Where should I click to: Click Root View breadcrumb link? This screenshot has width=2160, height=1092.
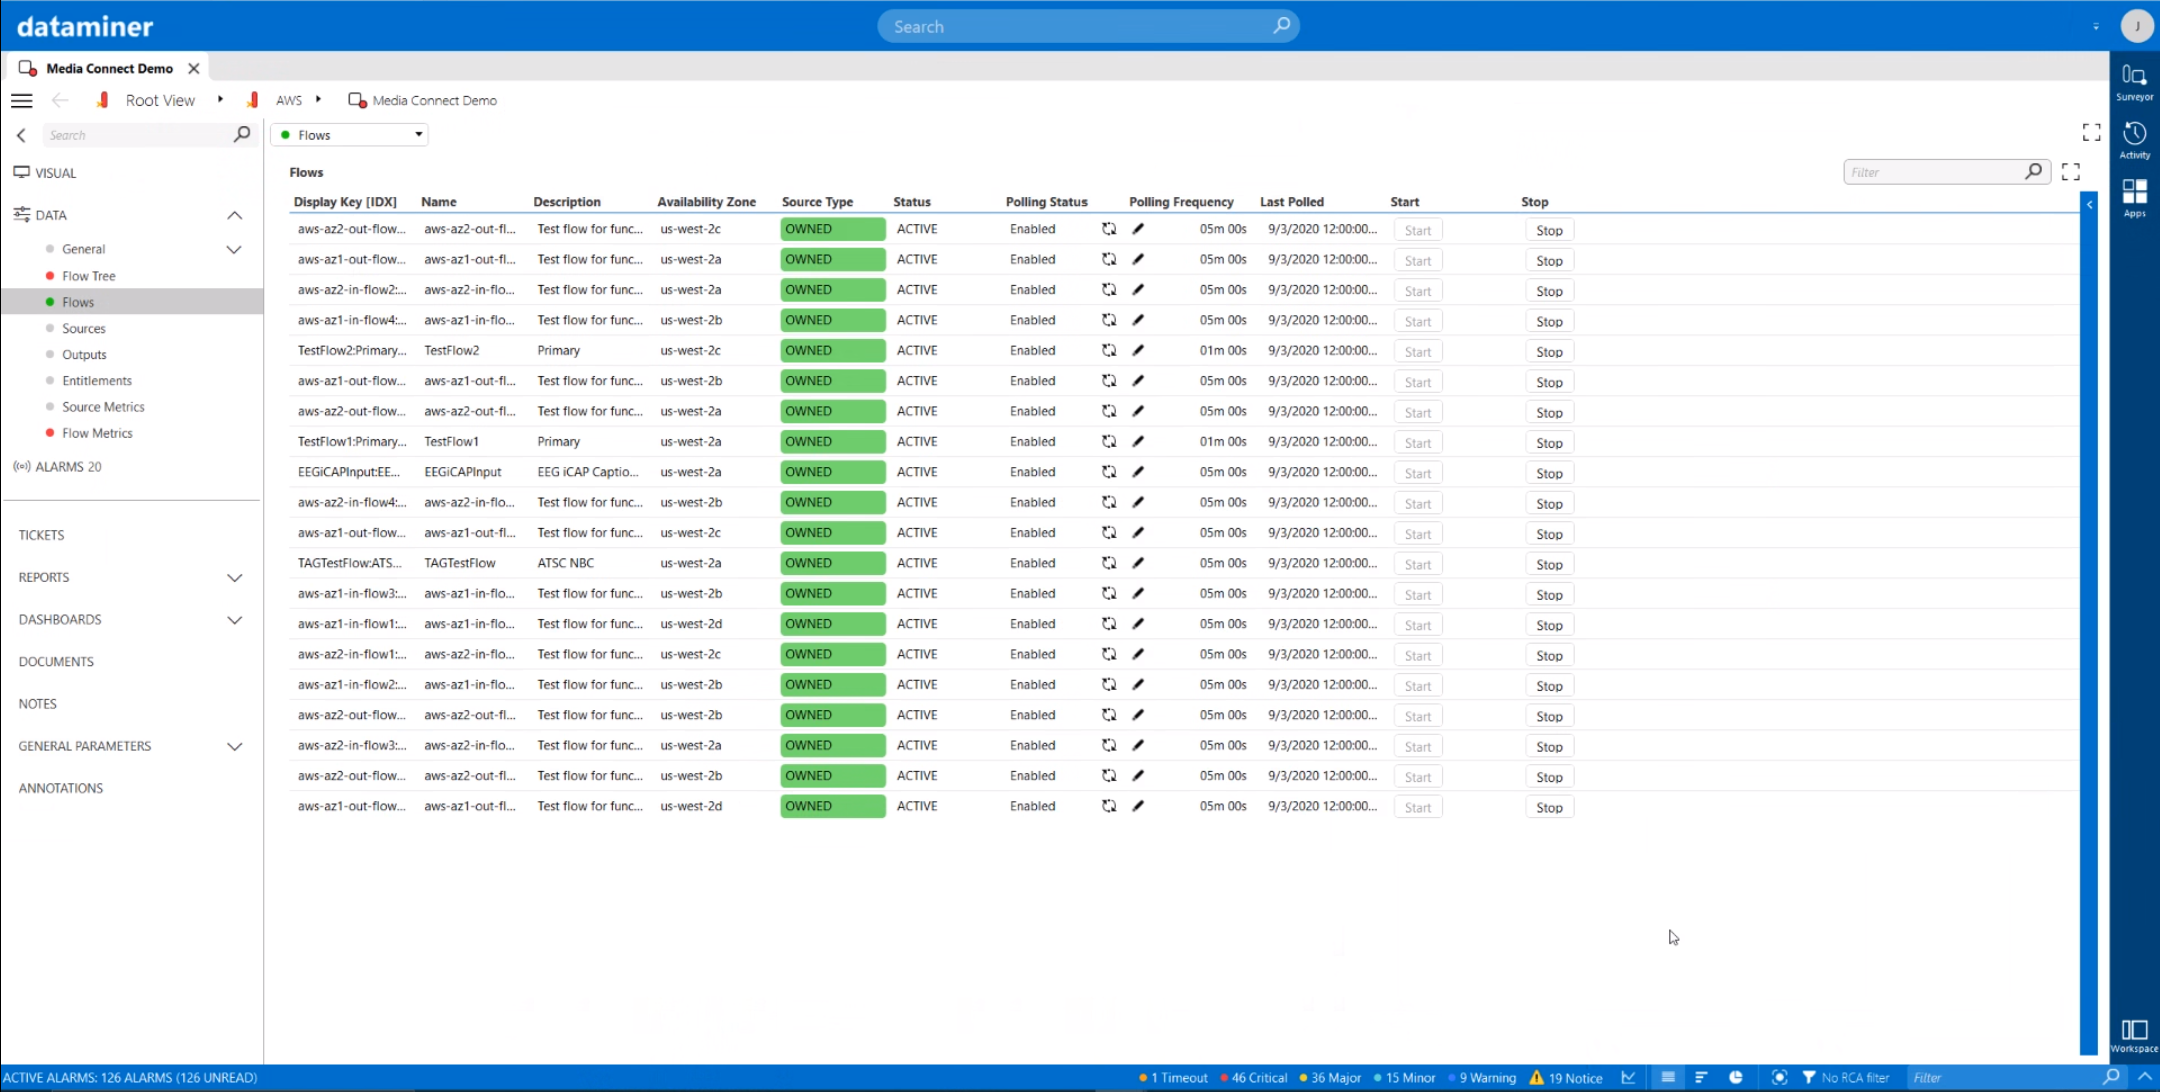click(x=160, y=100)
